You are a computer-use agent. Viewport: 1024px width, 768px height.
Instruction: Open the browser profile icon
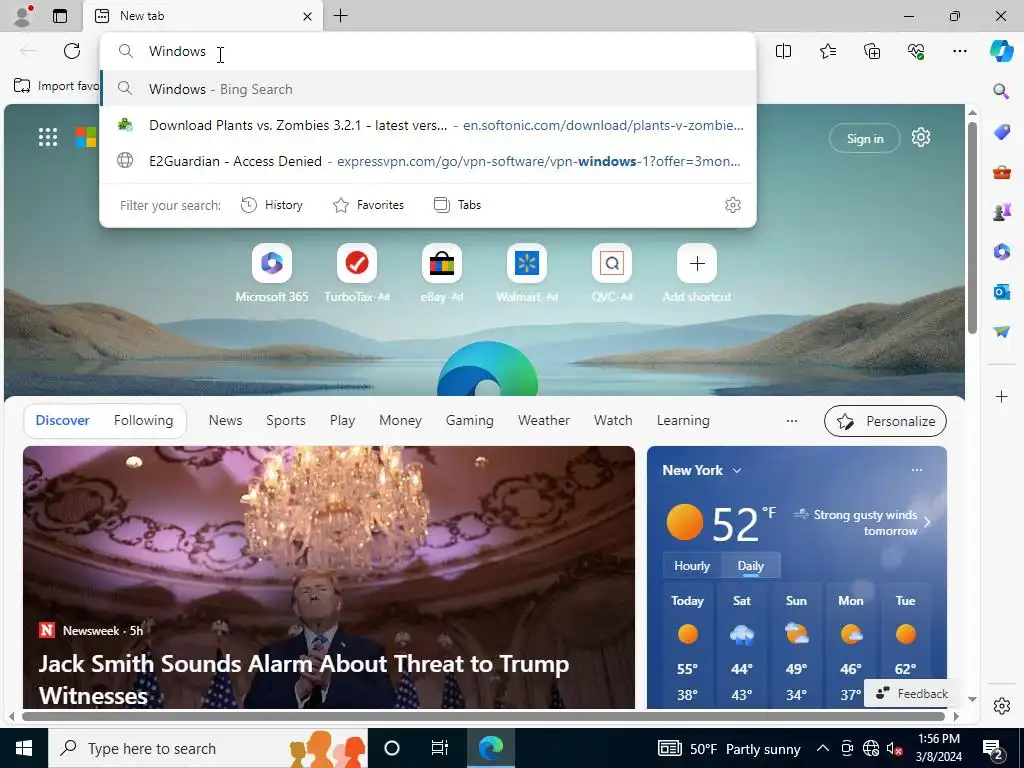click(x=22, y=16)
